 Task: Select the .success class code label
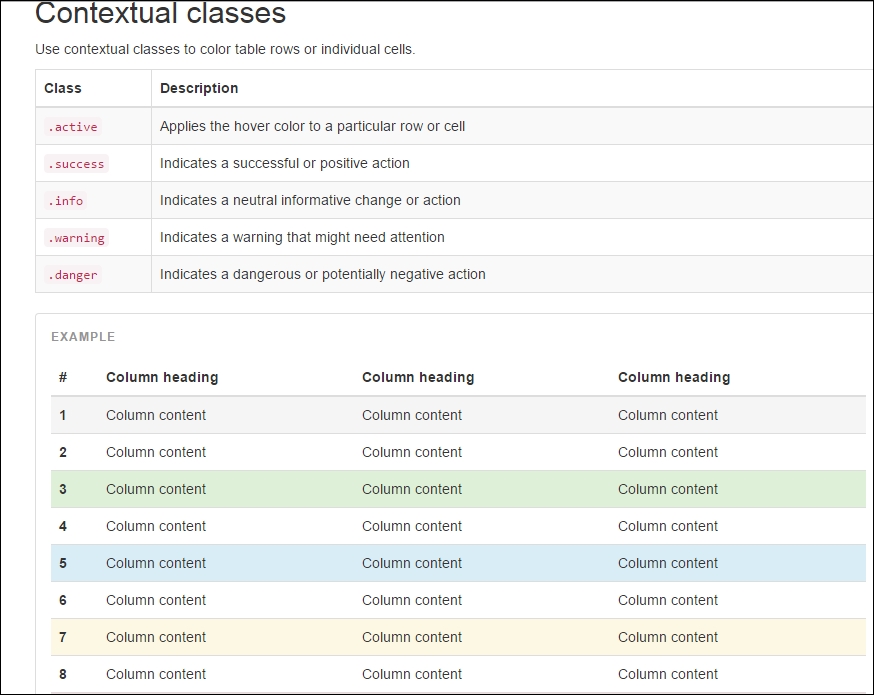click(x=76, y=164)
